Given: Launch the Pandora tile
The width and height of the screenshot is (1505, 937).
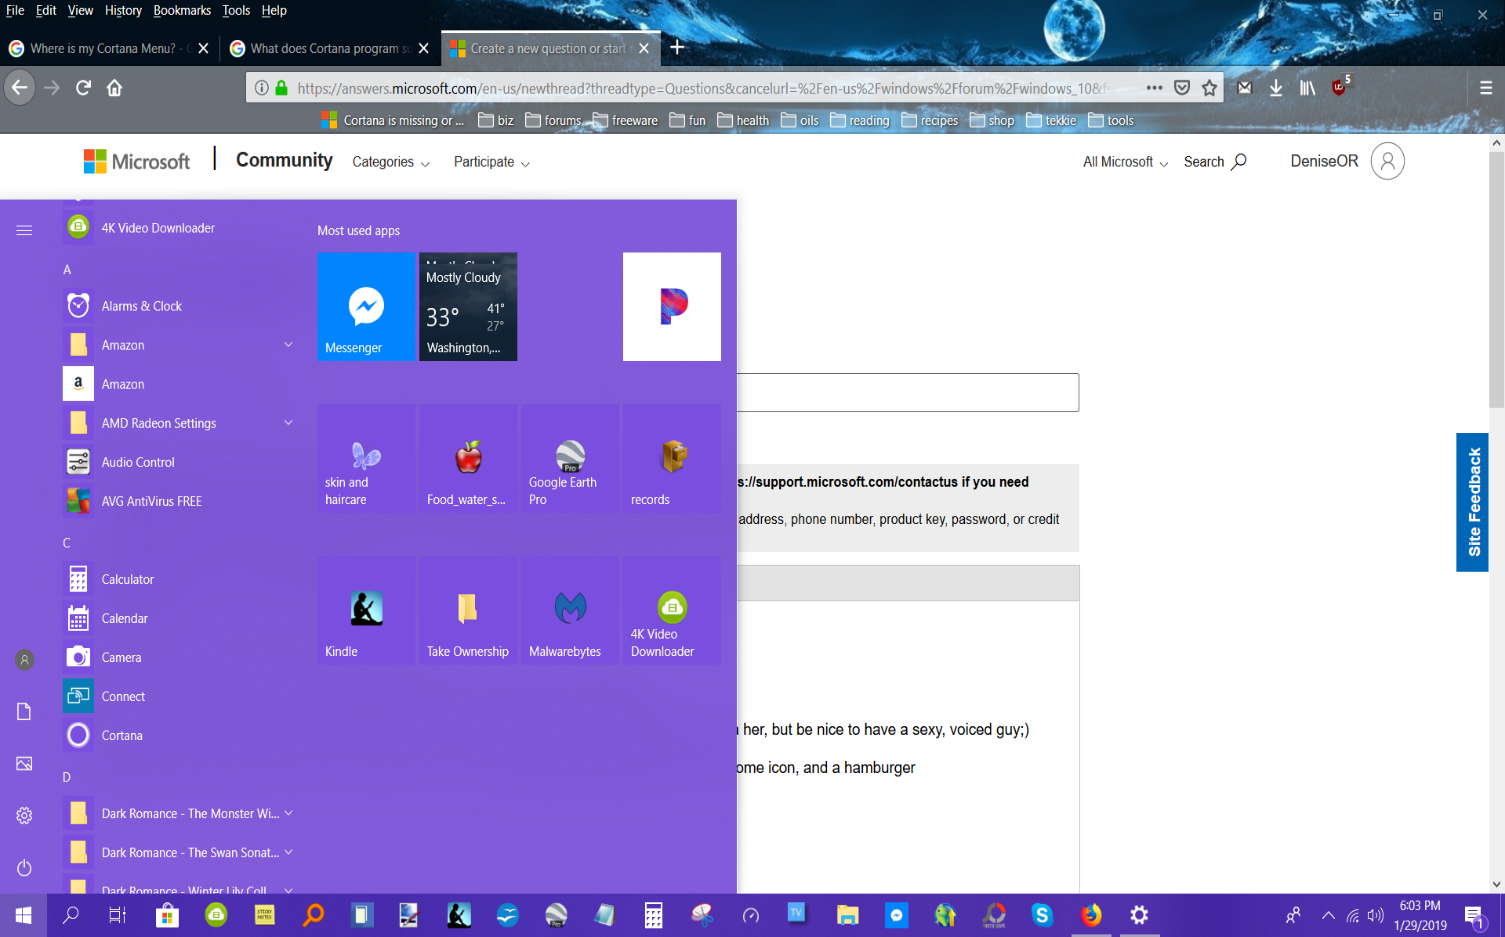Looking at the screenshot, I should (x=672, y=306).
